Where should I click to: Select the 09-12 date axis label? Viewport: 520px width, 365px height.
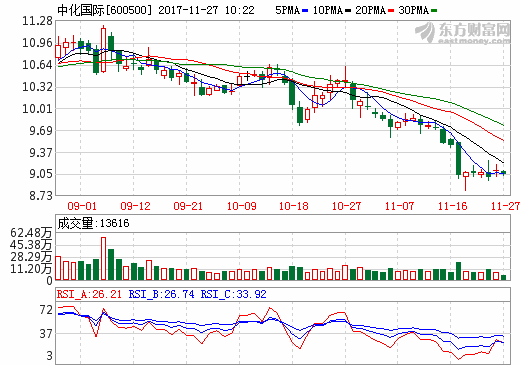point(135,206)
